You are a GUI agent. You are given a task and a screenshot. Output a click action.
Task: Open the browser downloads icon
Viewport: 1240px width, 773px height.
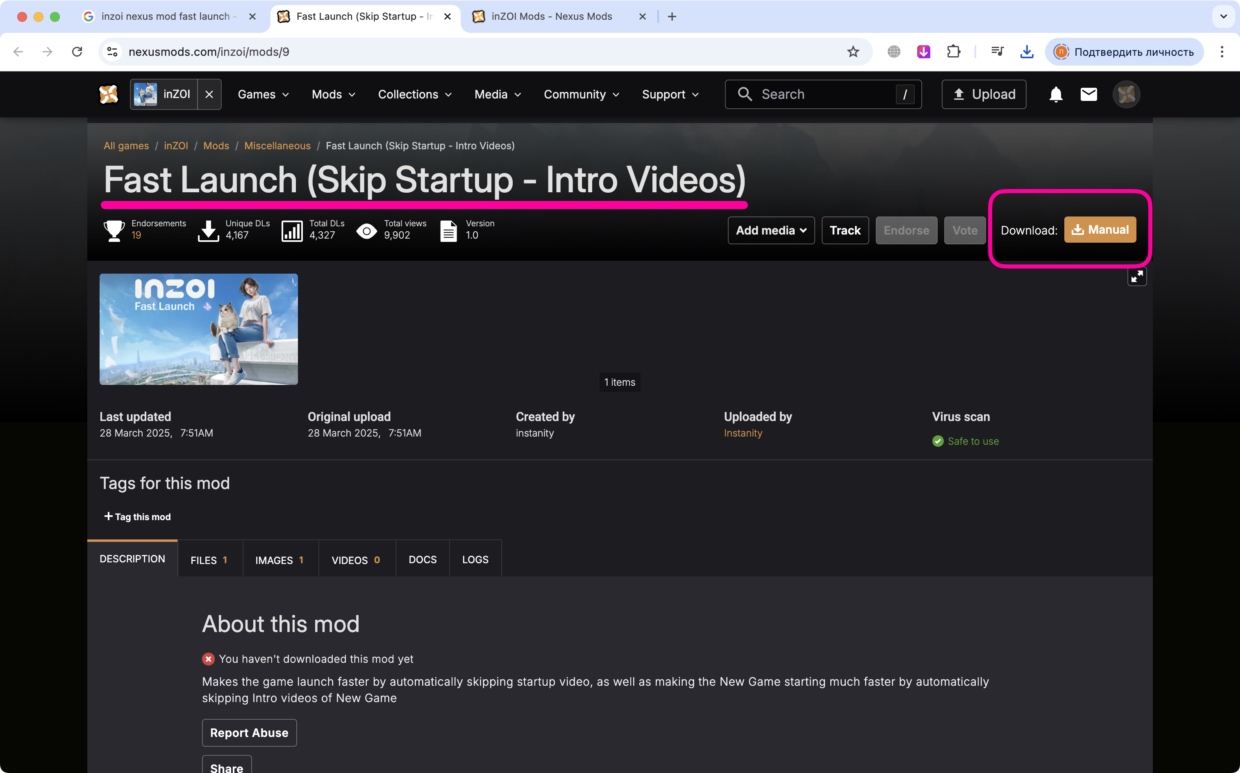pyautogui.click(x=1027, y=52)
